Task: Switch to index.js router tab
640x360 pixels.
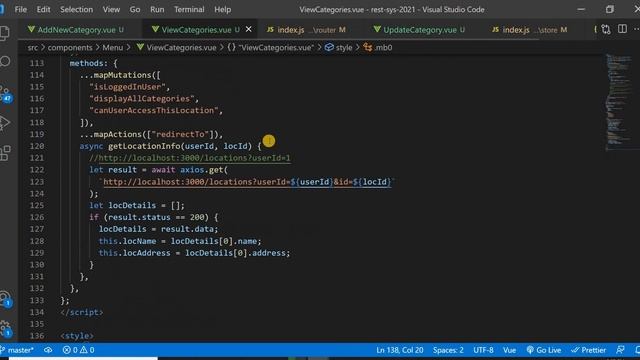Action: tap(306, 30)
